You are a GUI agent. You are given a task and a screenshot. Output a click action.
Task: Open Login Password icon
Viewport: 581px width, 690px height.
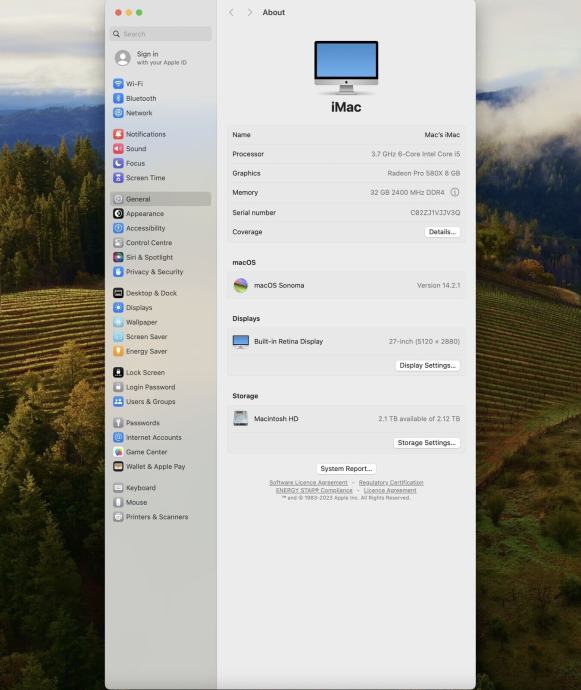118,387
